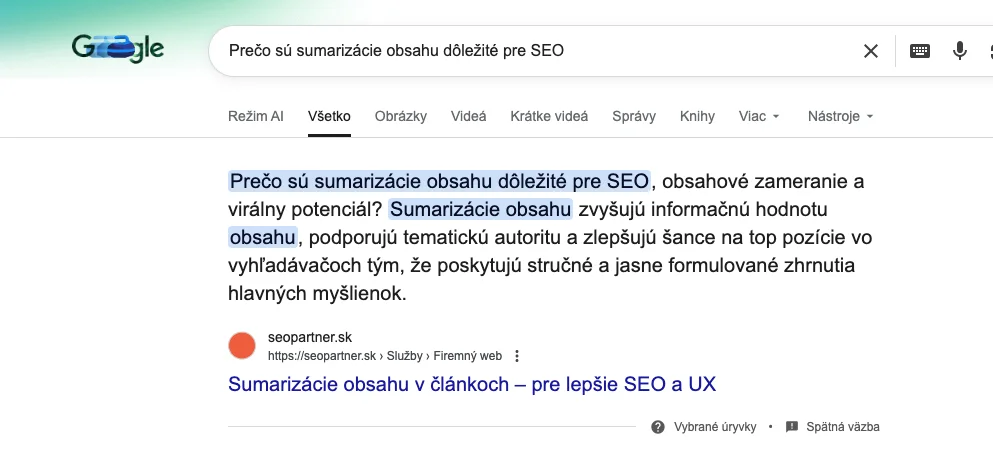Click the Google logo
Image resolution: width=993 pixels, height=454 pixels.
point(118,48)
